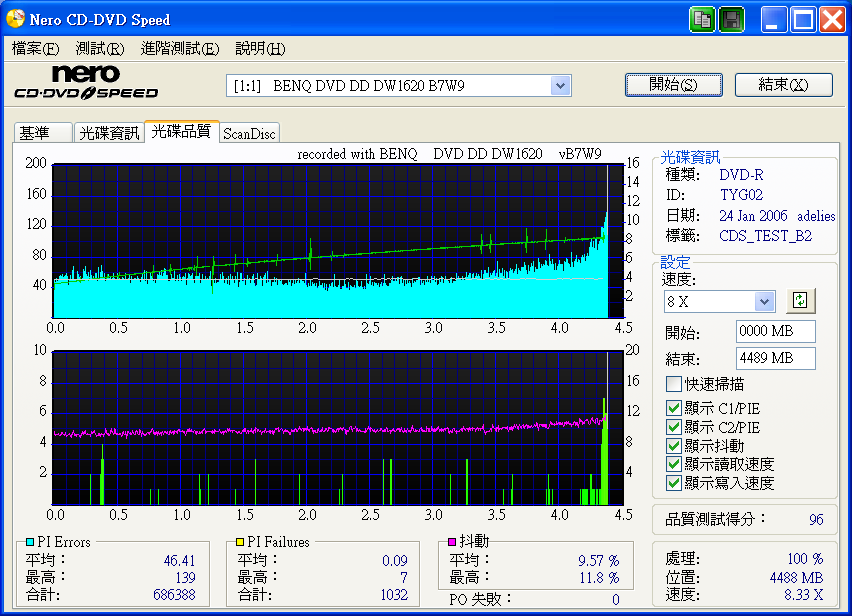Image resolution: width=852 pixels, height=616 pixels.
Task: Click the PI Errors cyan legend square
Action: point(30,542)
